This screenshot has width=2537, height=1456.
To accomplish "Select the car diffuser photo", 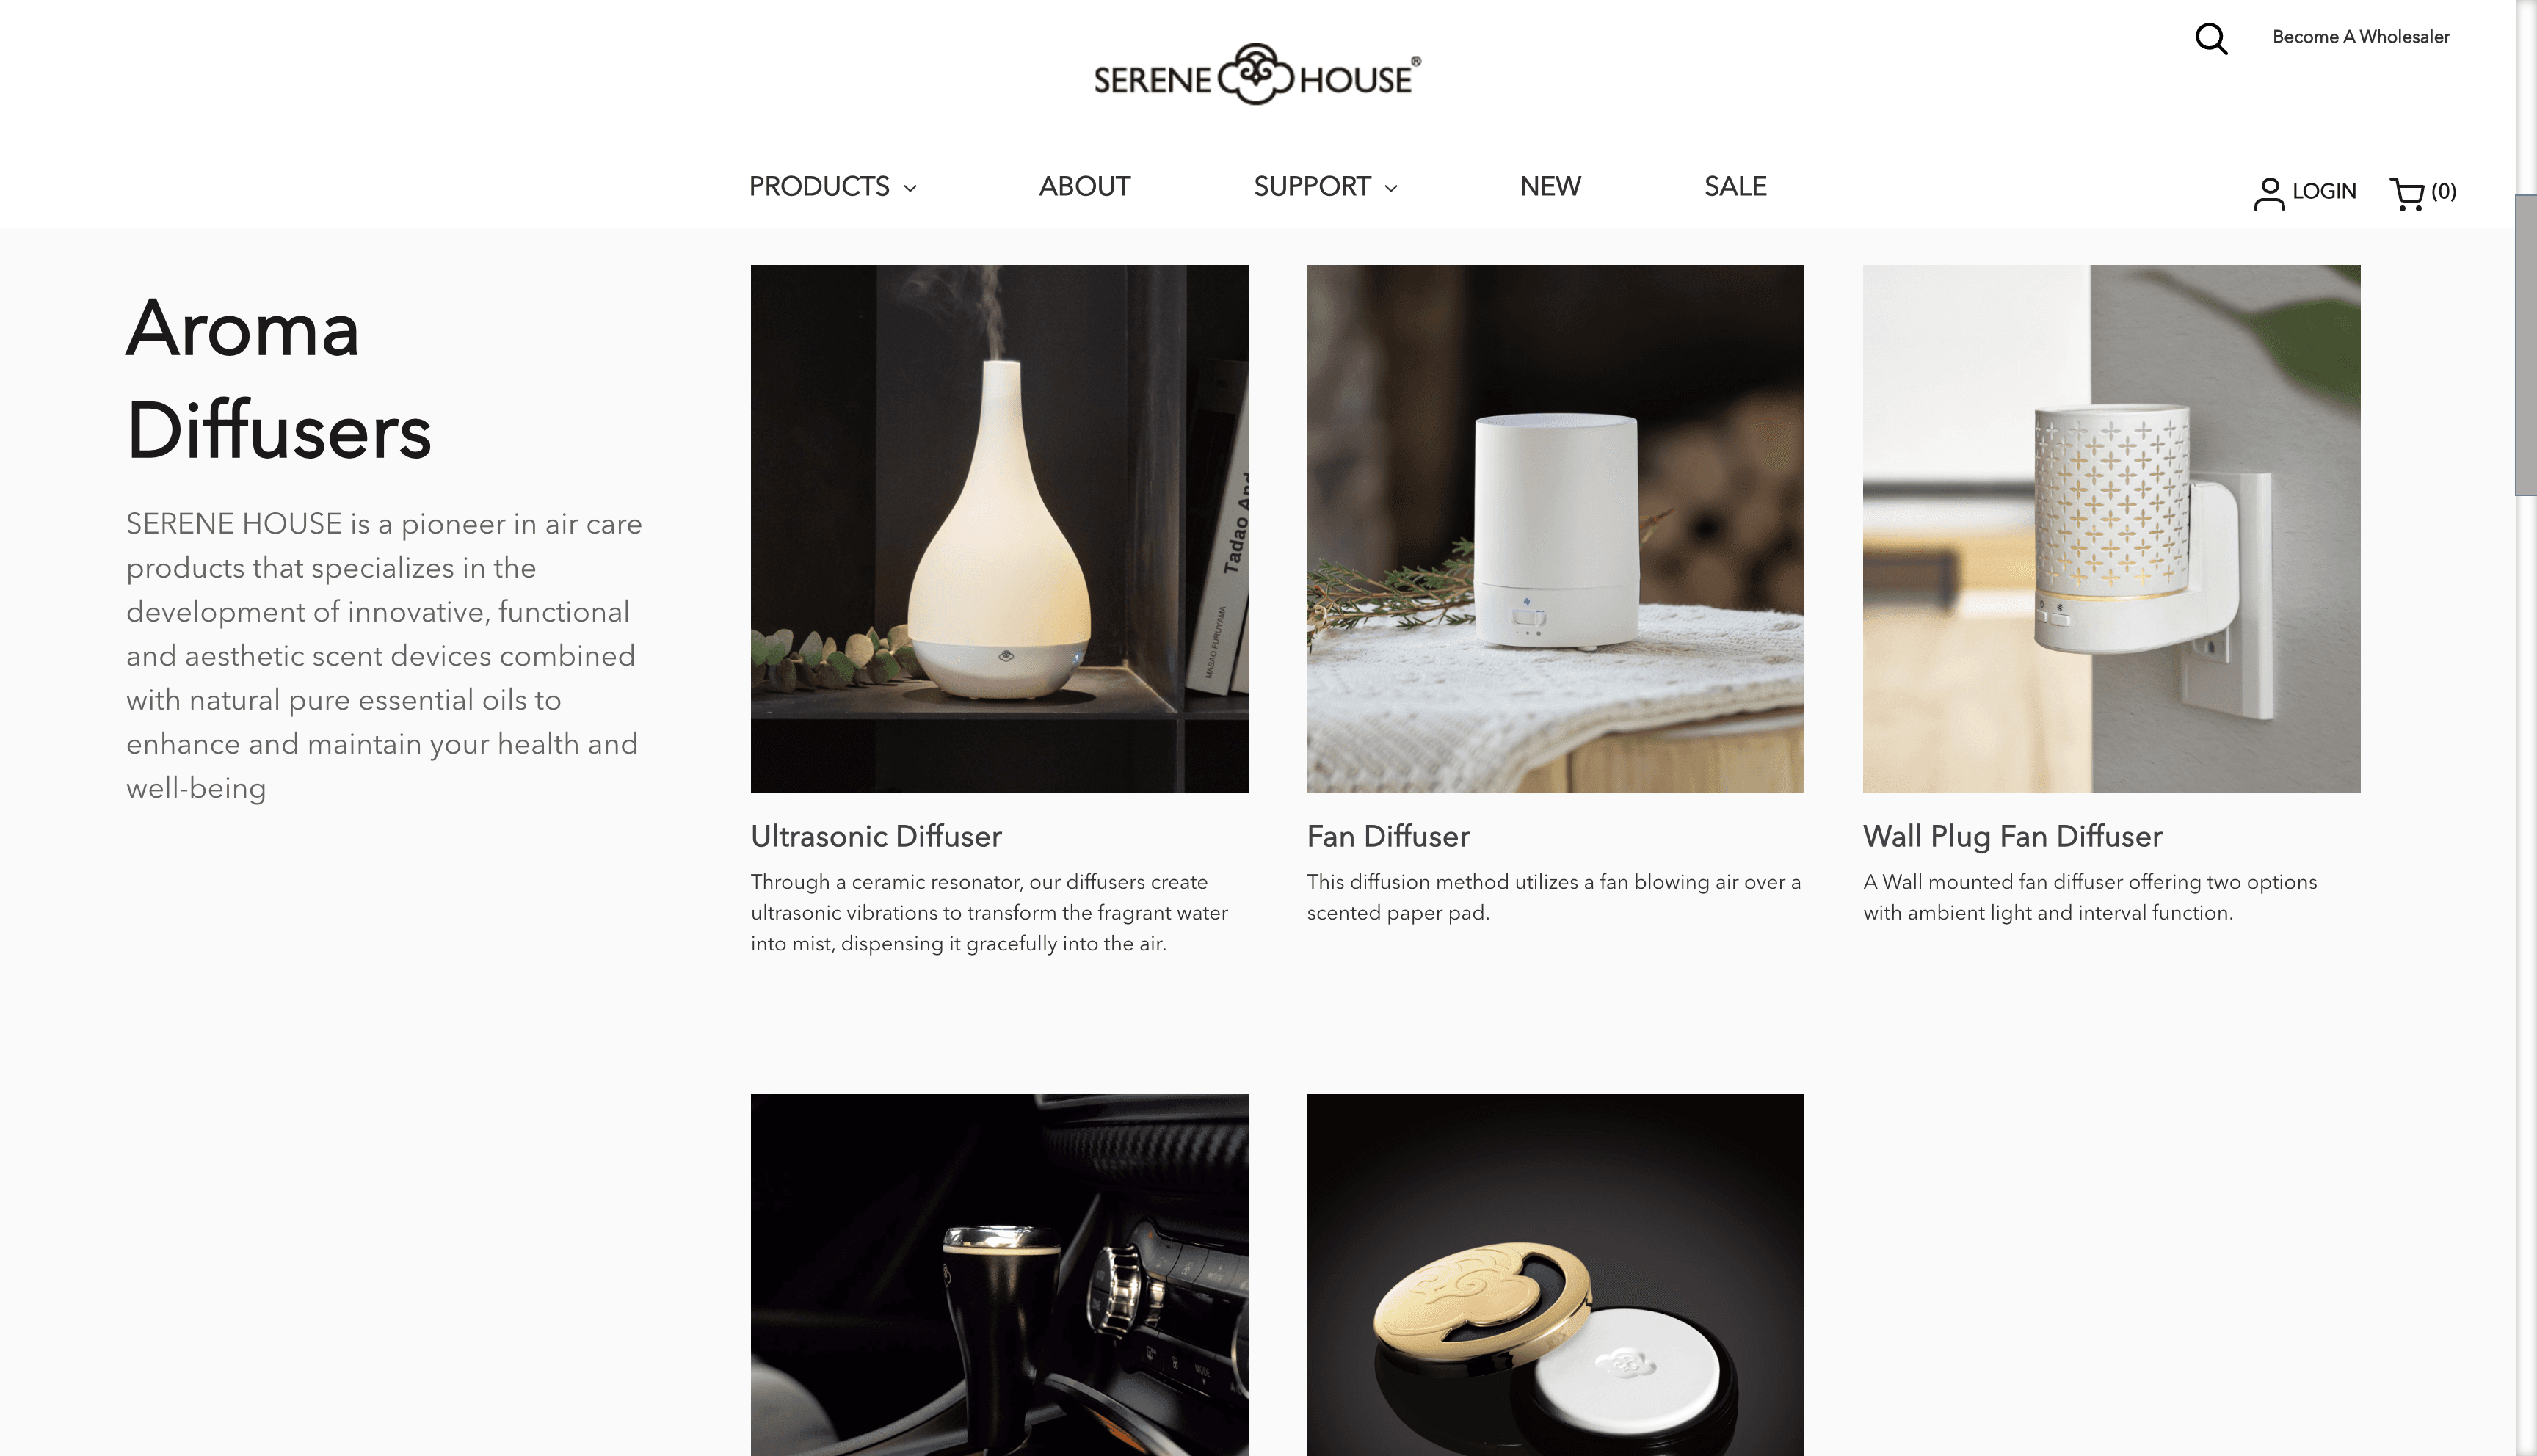I will (999, 1275).
